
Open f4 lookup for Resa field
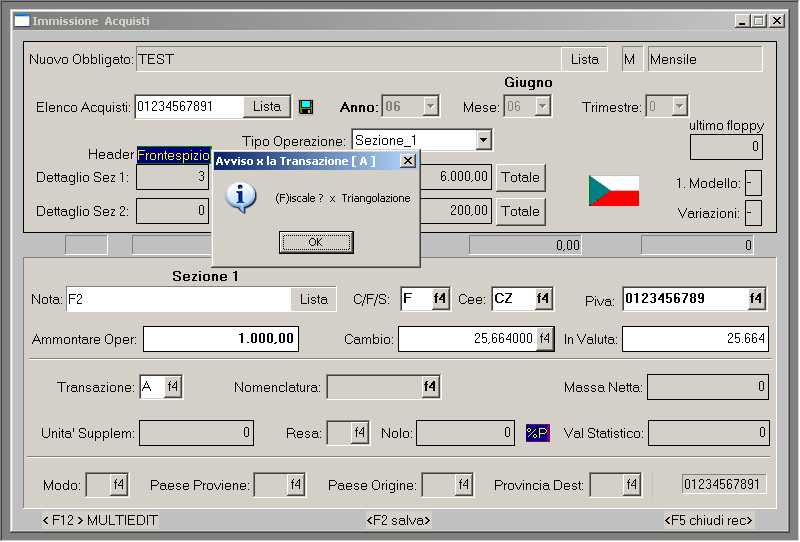coord(359,433)
